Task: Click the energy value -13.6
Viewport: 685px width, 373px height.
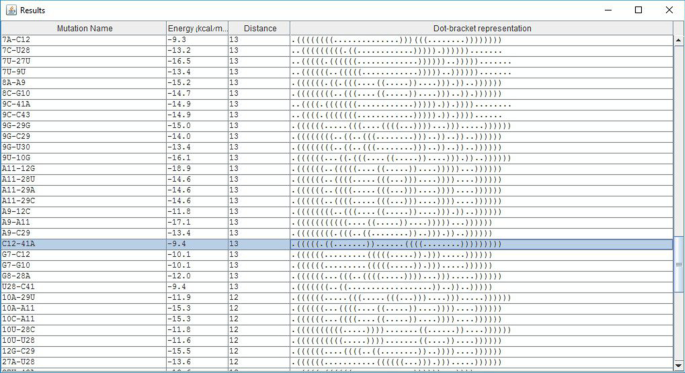Action: tap(179, 362)
